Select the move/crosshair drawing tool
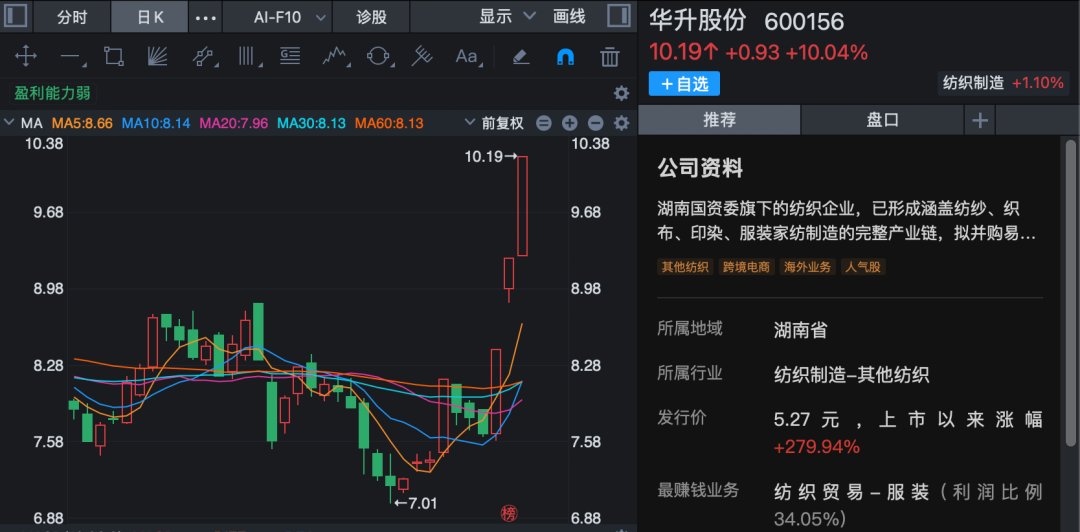The height and width of the screenshot is (532, 1080). tap(26, 56)
